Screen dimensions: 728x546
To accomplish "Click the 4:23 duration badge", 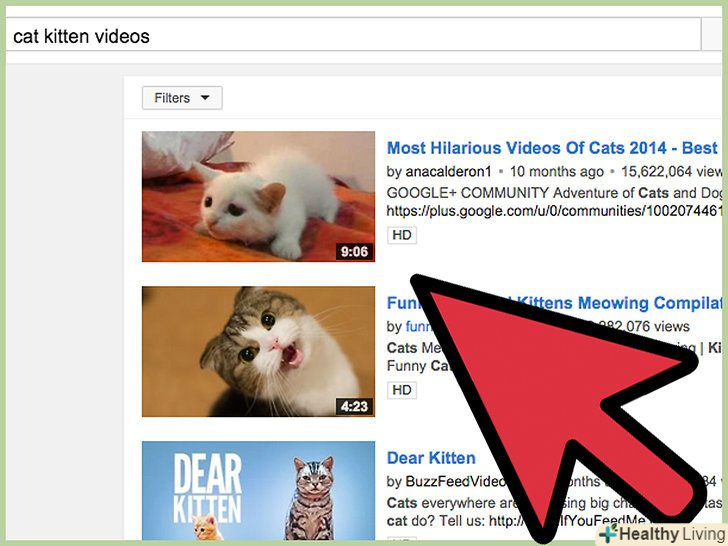I will click(x=354, y=407).
